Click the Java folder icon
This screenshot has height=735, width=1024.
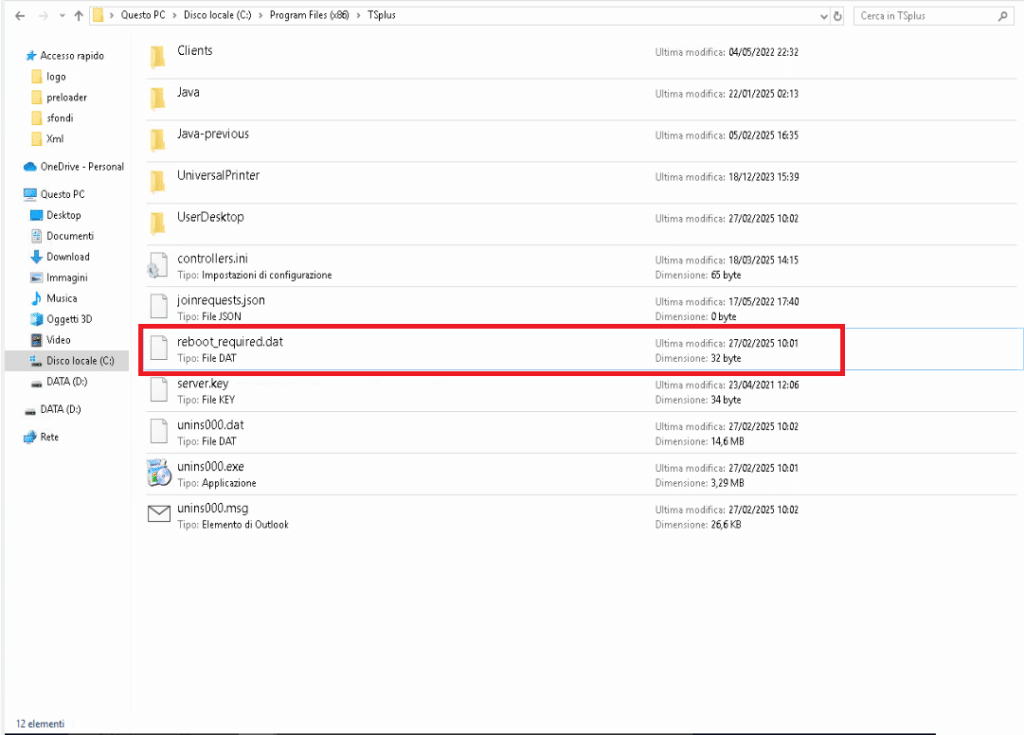point(157,98)
